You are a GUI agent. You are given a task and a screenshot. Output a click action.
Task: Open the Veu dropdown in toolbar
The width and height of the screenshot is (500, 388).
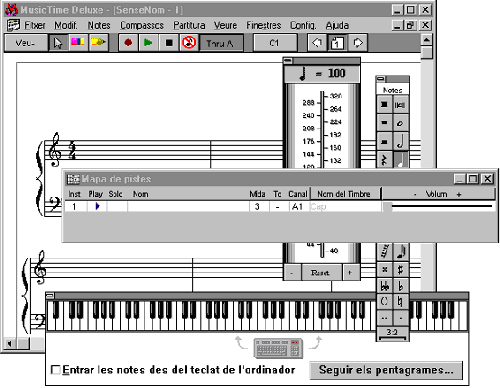click(x=26, y=43)
